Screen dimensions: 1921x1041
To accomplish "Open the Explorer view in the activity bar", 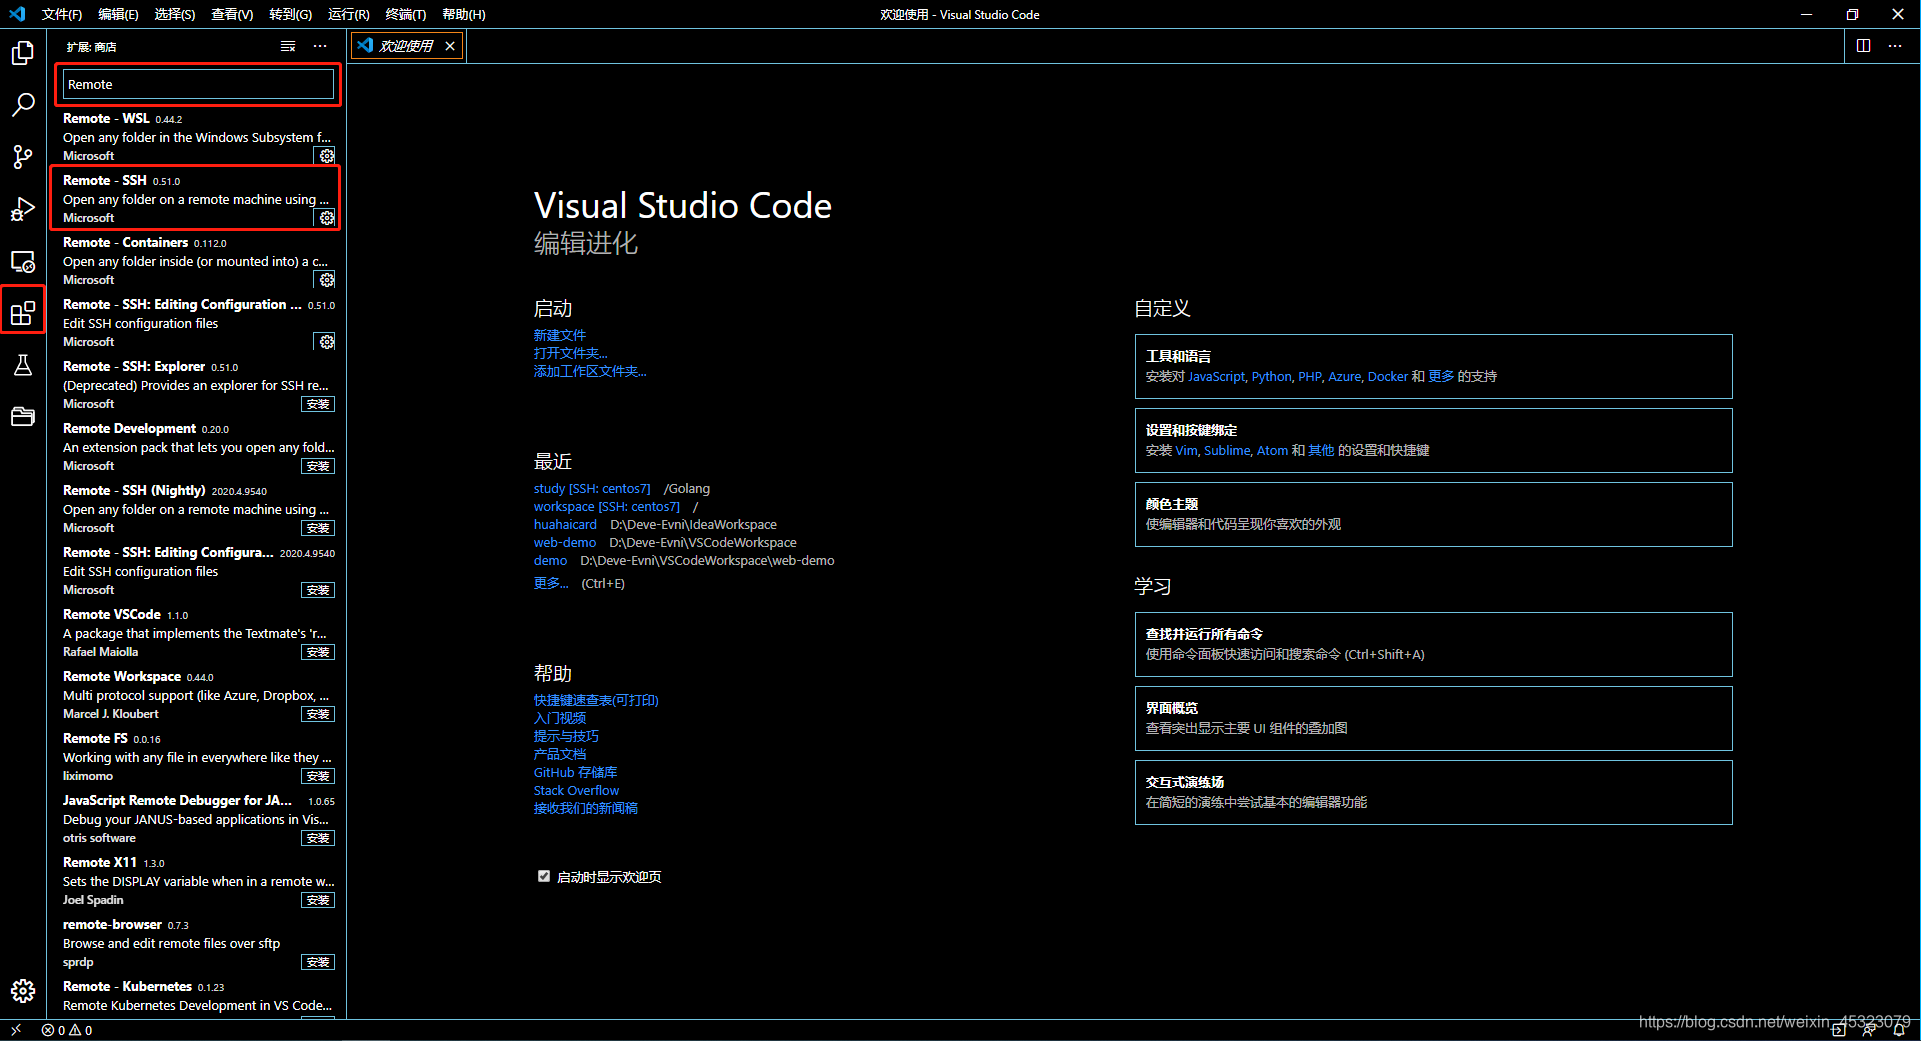I will pyautogui.click(x=23, y=52).
